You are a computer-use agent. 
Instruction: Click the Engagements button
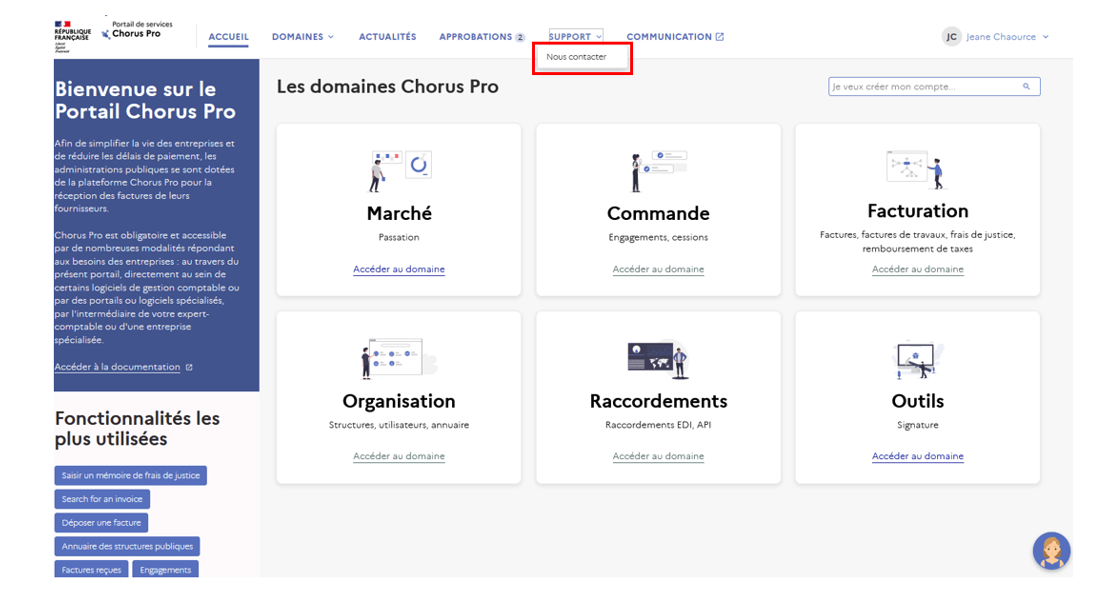[x=165, y=569]
